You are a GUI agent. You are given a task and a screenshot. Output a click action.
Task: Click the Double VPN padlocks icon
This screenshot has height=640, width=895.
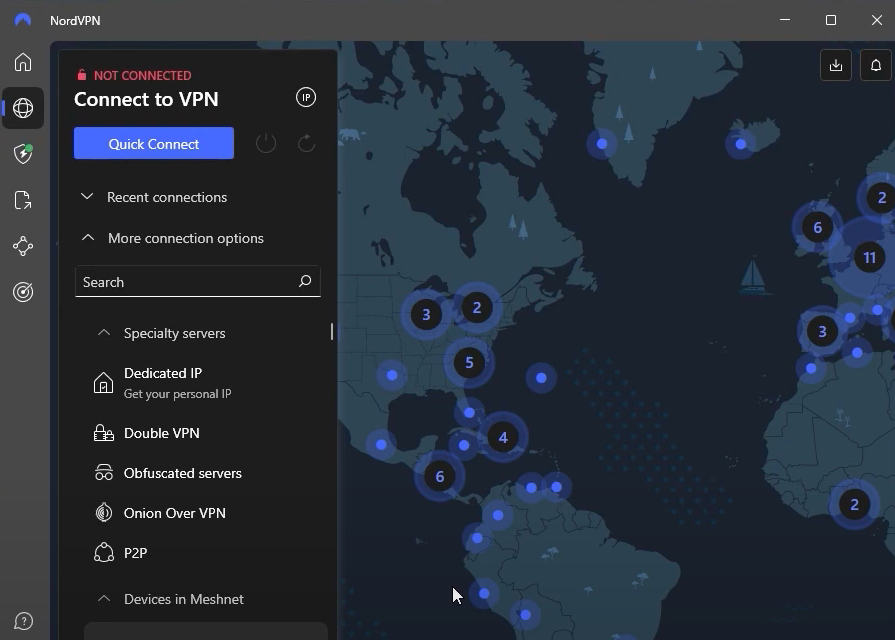103,433
